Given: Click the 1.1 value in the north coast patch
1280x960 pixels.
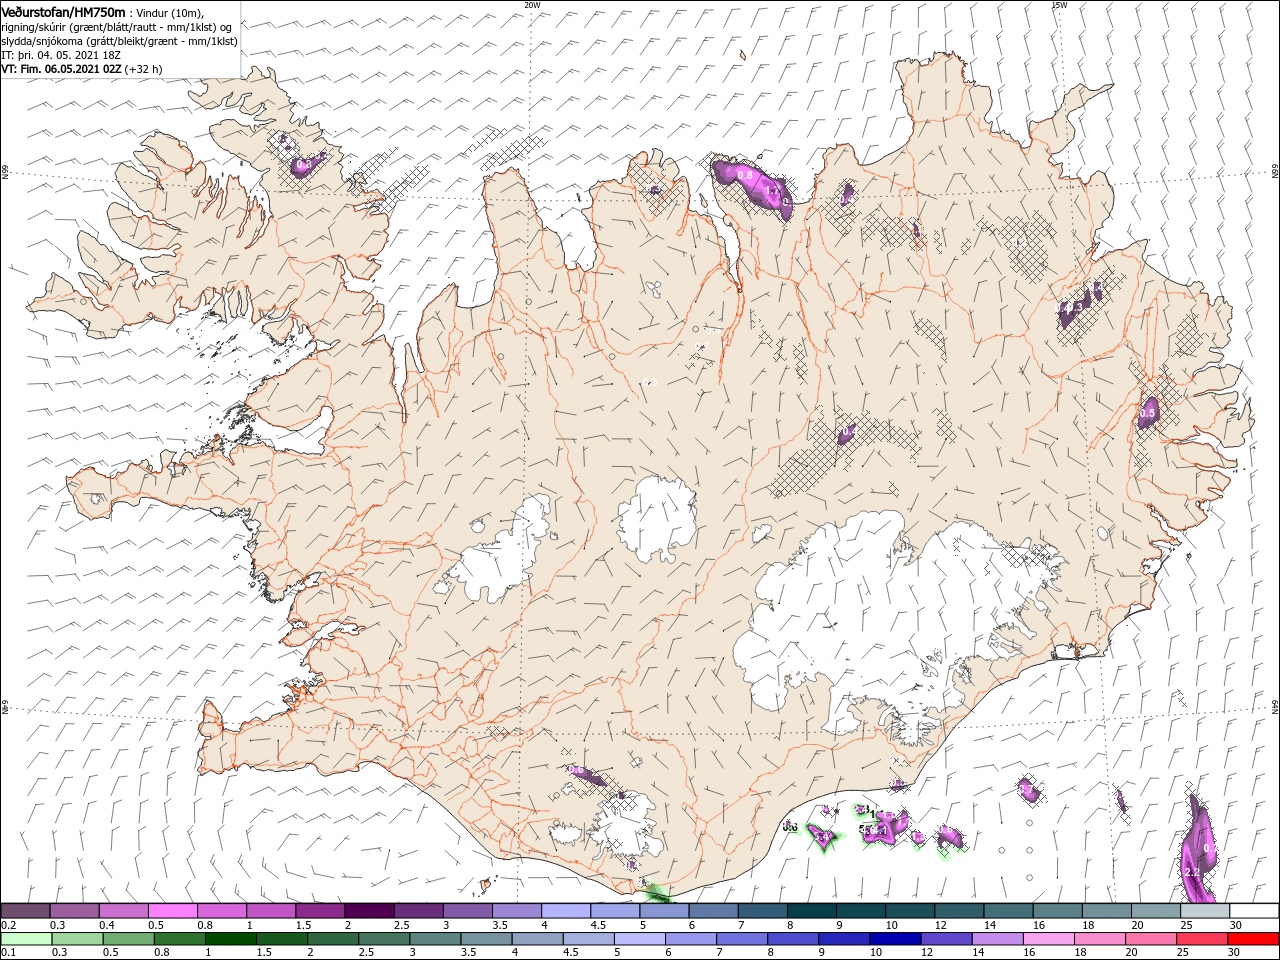Looking at the screenshot, I should 771,189.
